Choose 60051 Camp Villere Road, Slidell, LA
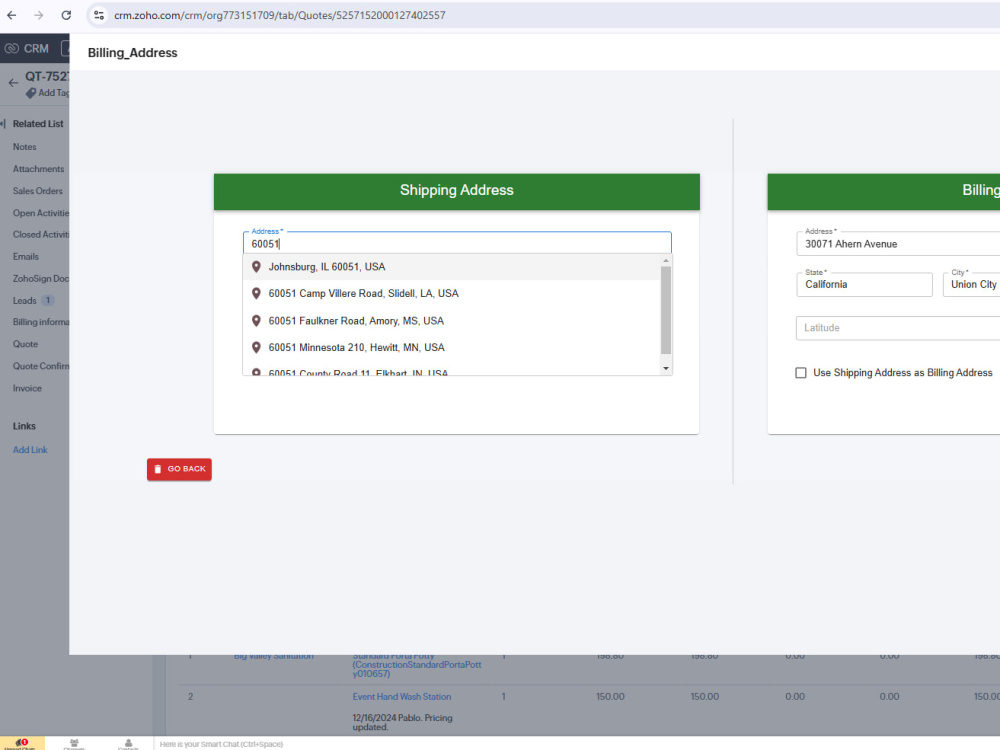1000x750 pixels. coord(452,293)
